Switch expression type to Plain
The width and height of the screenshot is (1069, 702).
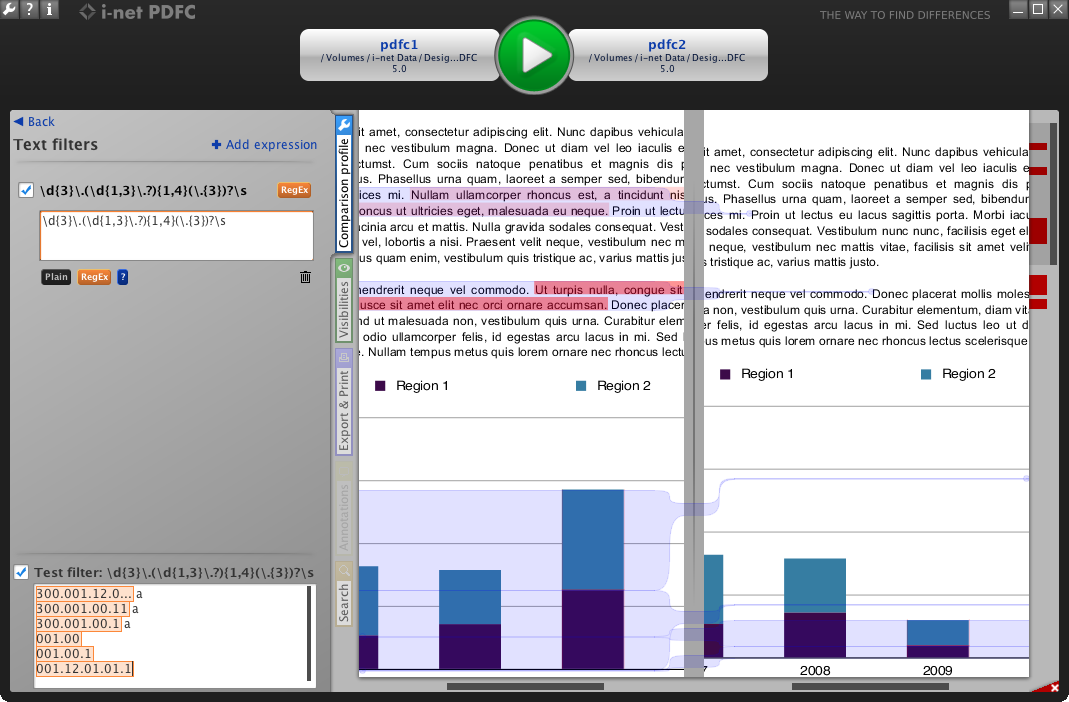pos(56,277)
